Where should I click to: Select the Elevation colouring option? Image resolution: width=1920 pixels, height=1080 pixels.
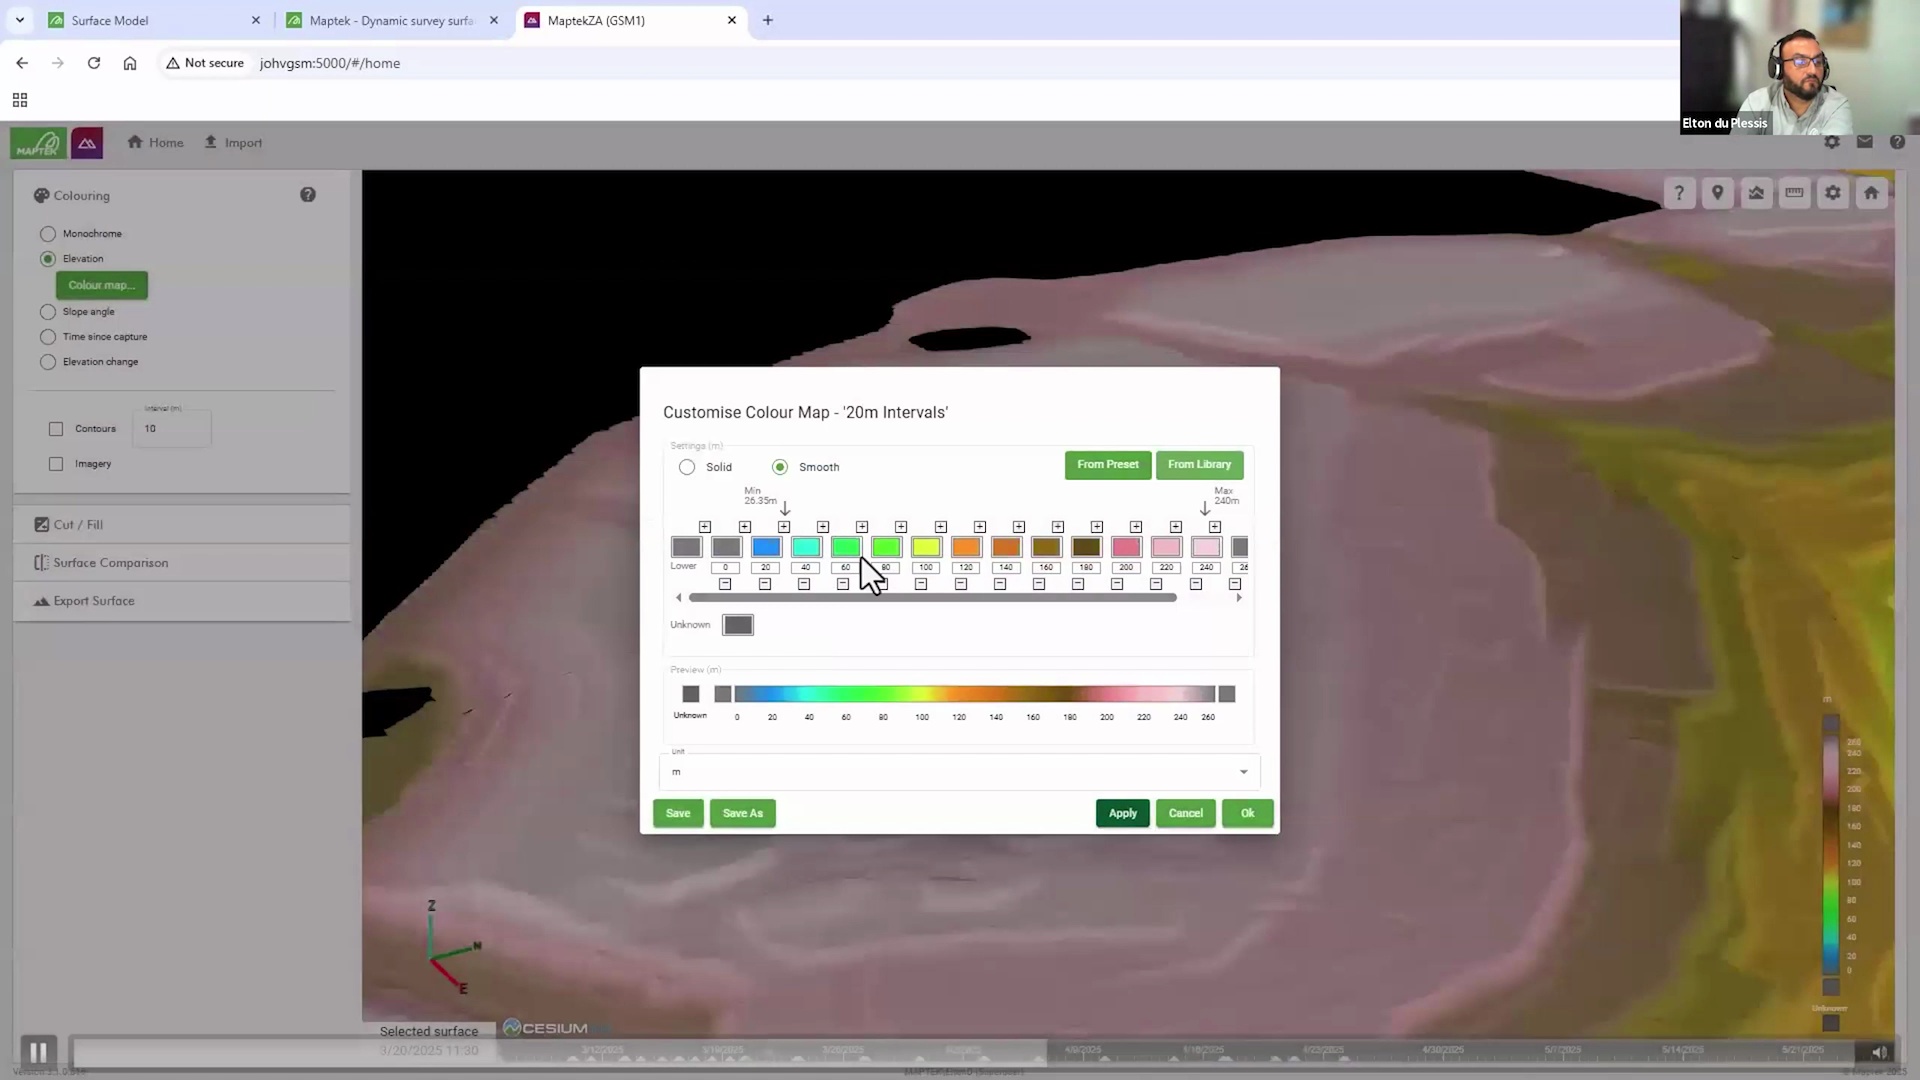click(x=47, y=259)
